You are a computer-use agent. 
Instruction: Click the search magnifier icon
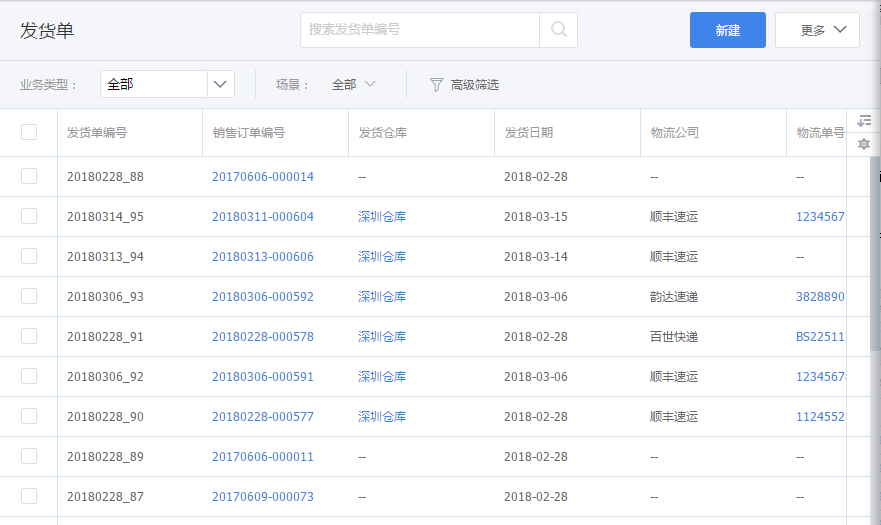point(558,29)
